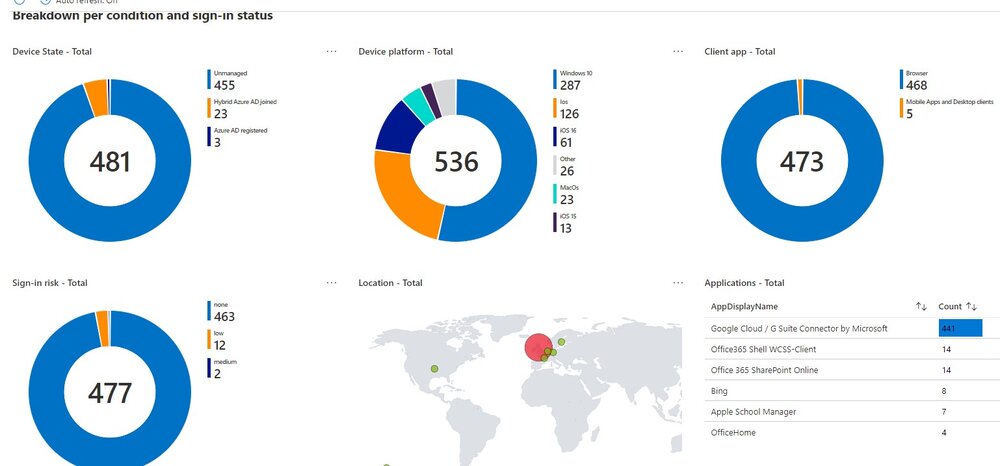The image size is (1000, 466).
Task: Open more options for Location chart
Action: click(x=678, y=282)
